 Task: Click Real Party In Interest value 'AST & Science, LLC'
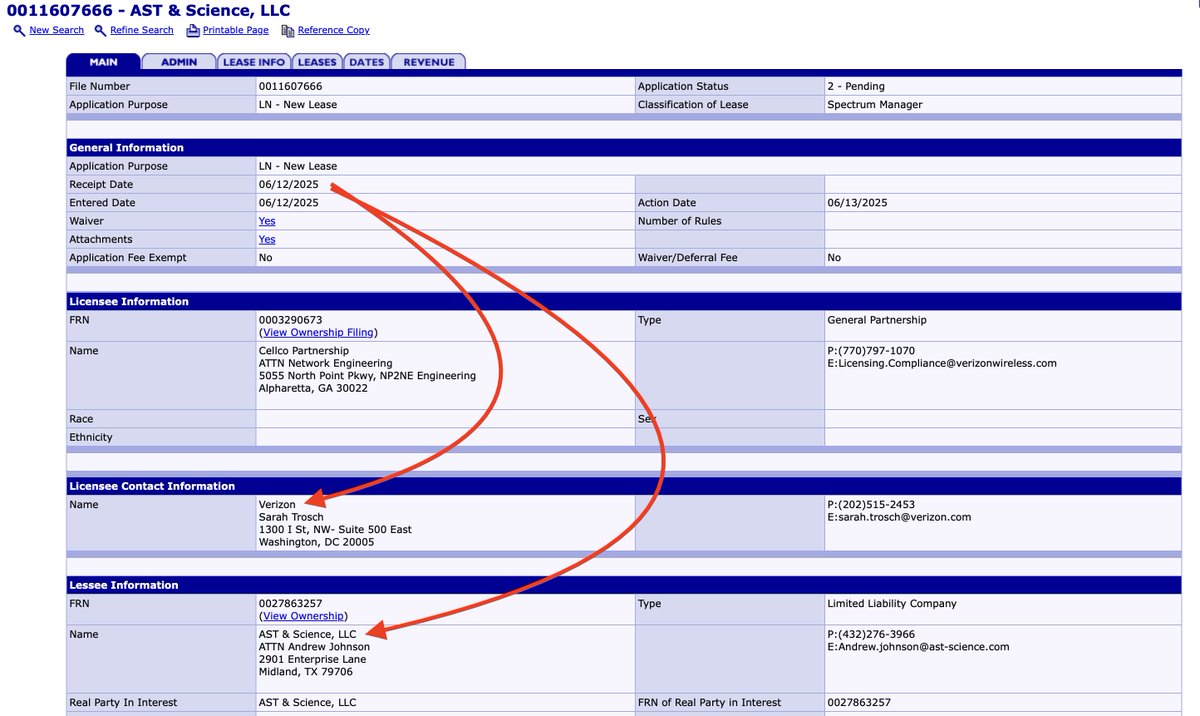[307, 703]
